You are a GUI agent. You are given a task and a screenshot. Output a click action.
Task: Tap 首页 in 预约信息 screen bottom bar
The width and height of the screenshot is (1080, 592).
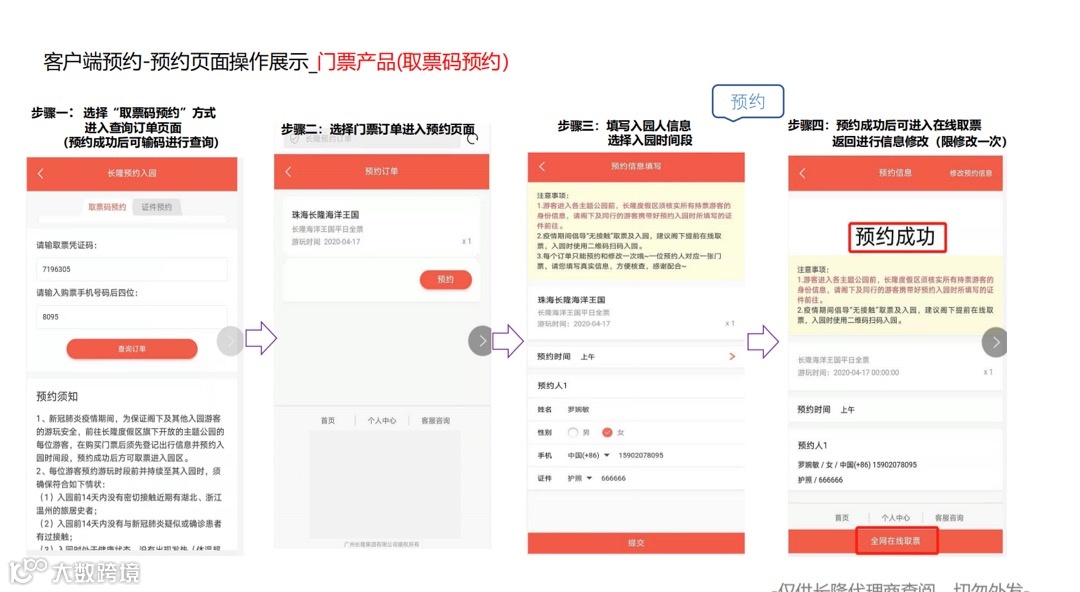click(842, 518)
